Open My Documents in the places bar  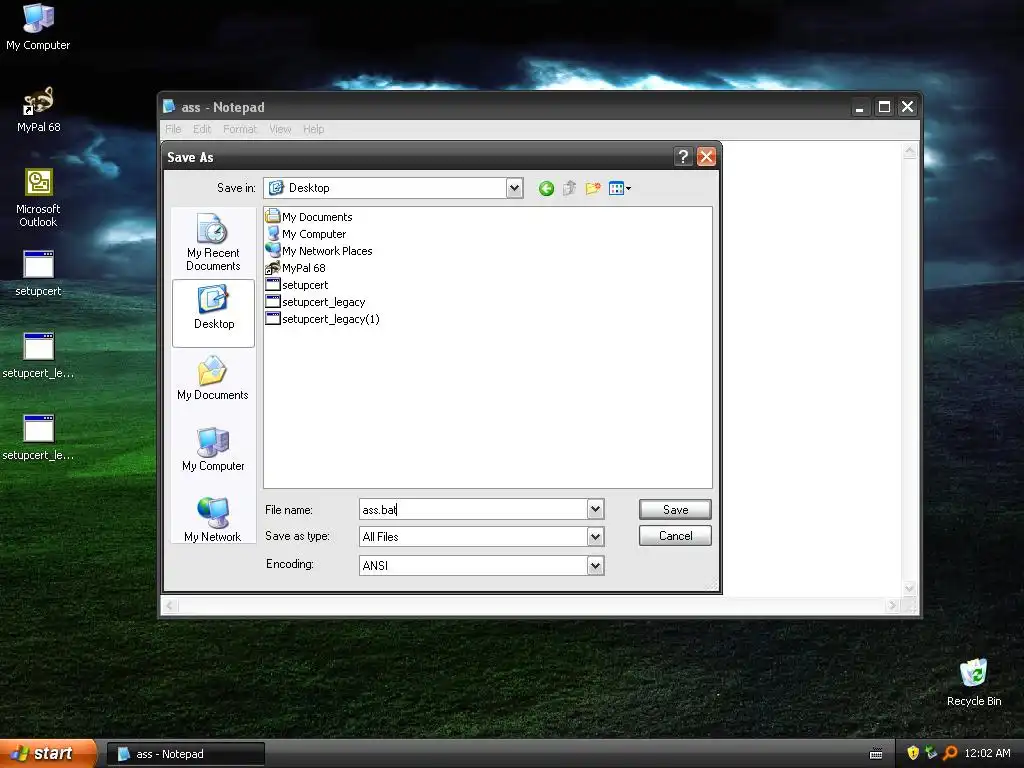click(x=213, y=378)
